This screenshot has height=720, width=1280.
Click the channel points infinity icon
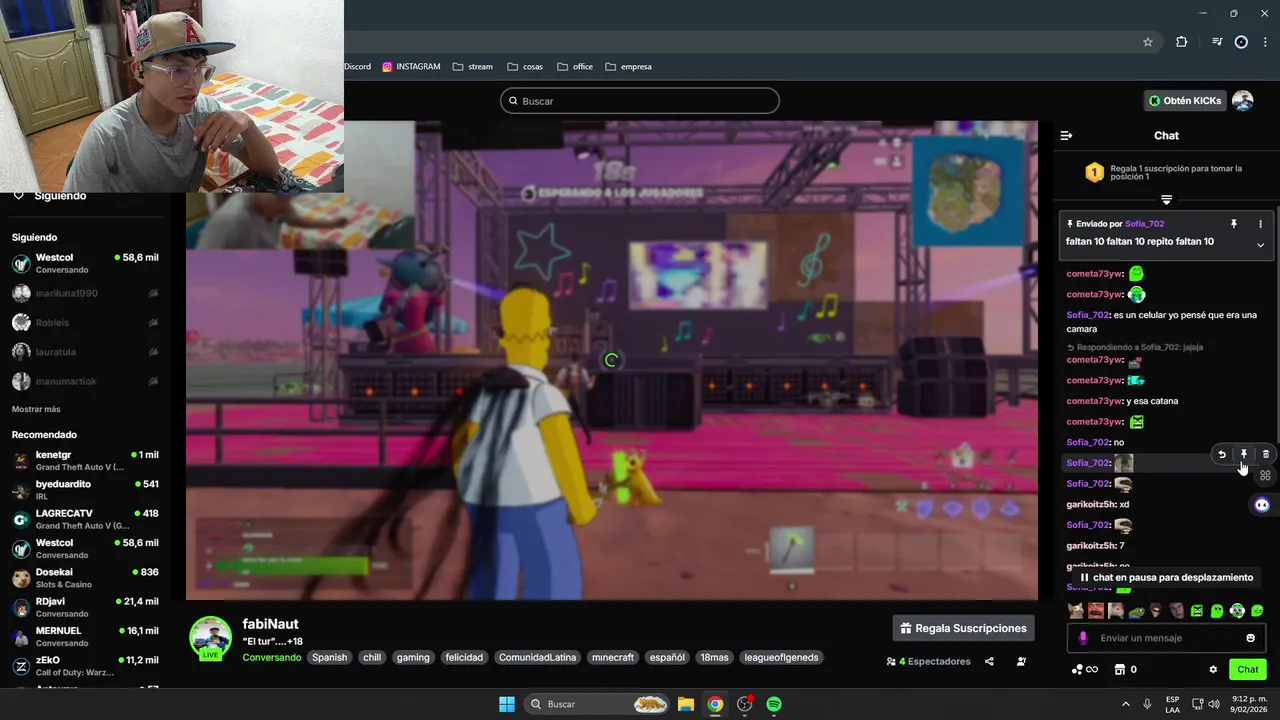[1085, 670]
